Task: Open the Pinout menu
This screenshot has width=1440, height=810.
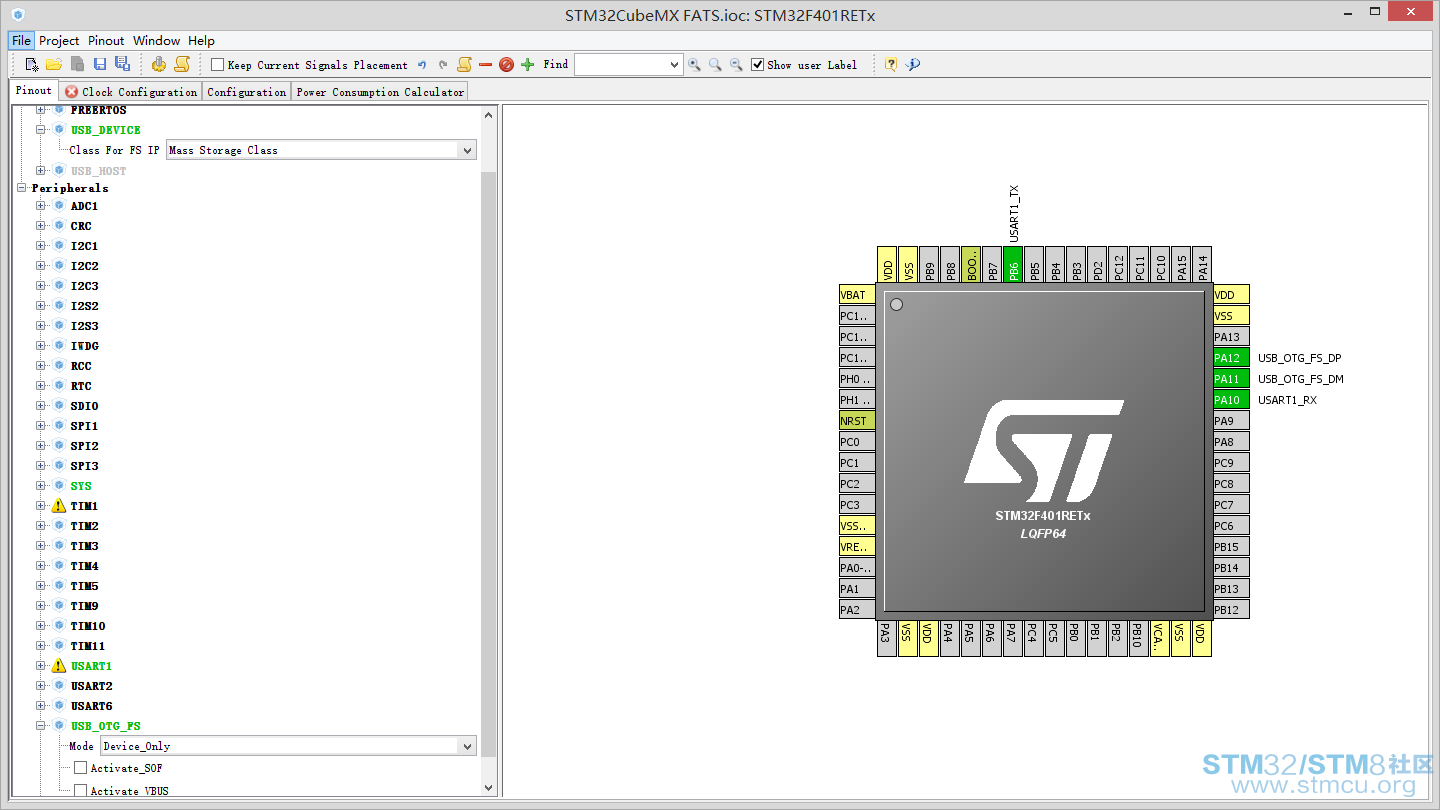Action: pos(106,41)
